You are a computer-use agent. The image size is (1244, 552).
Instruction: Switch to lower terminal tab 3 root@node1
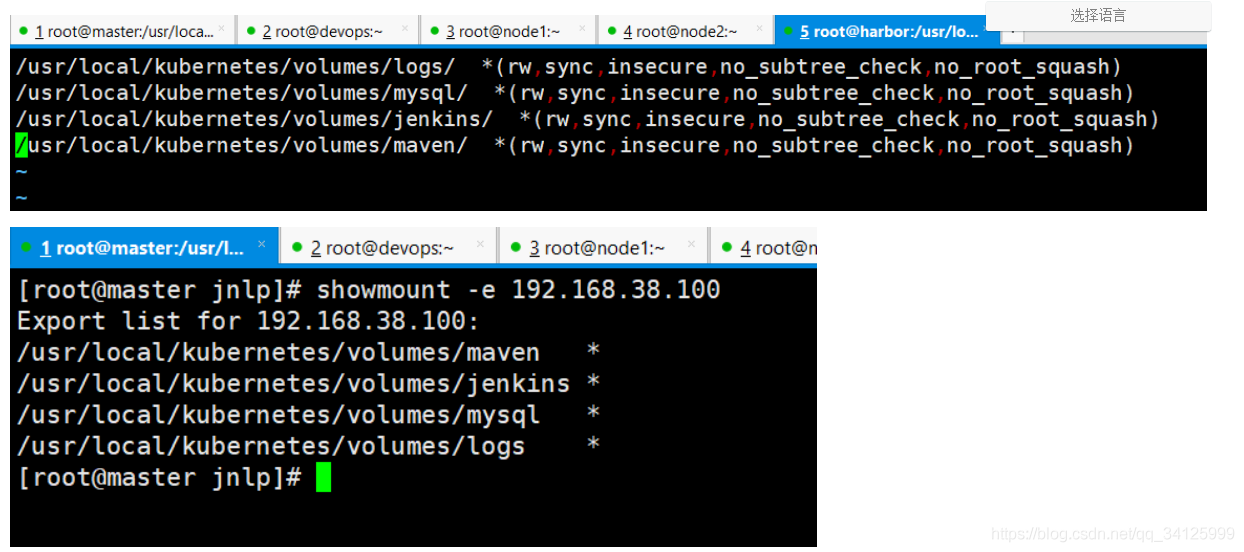tap(603, 247)
